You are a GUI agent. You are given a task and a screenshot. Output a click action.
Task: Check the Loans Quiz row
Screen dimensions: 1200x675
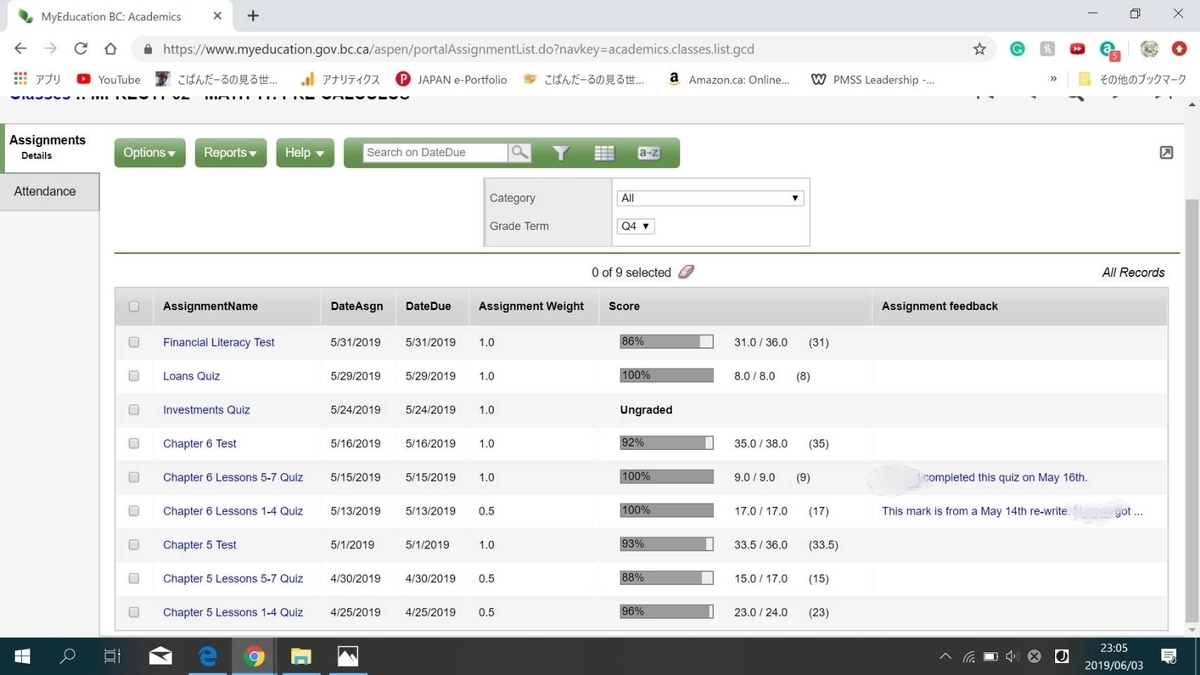coord(134,376)
